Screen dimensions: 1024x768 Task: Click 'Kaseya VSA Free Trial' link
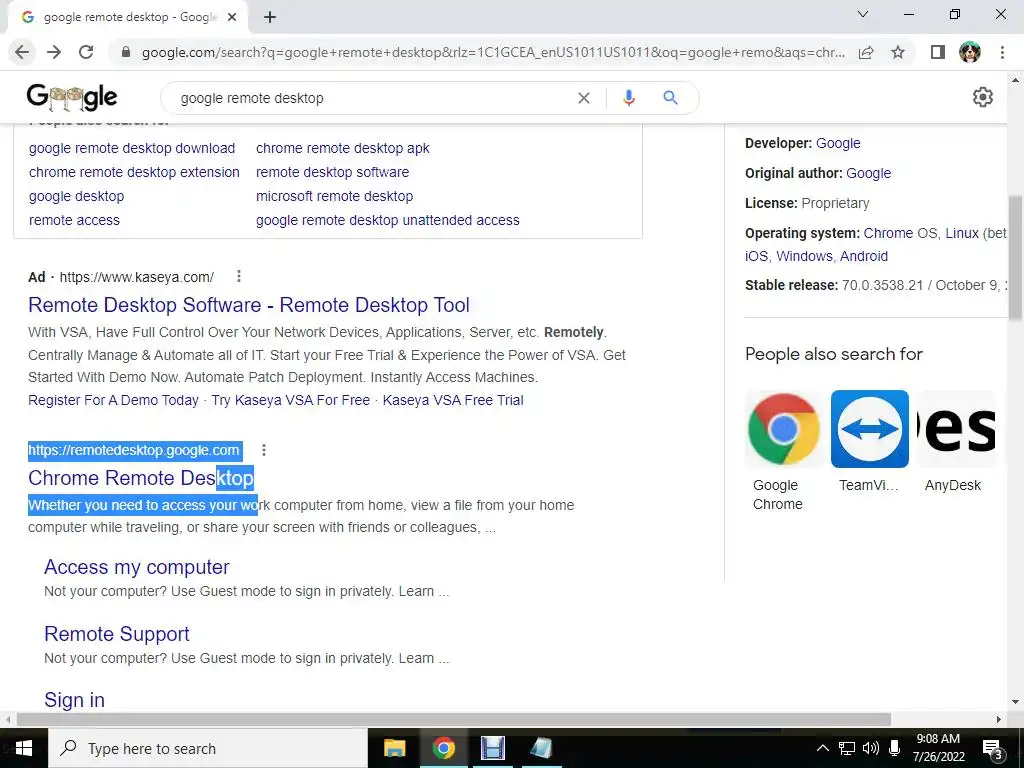(x=453, y=400)
